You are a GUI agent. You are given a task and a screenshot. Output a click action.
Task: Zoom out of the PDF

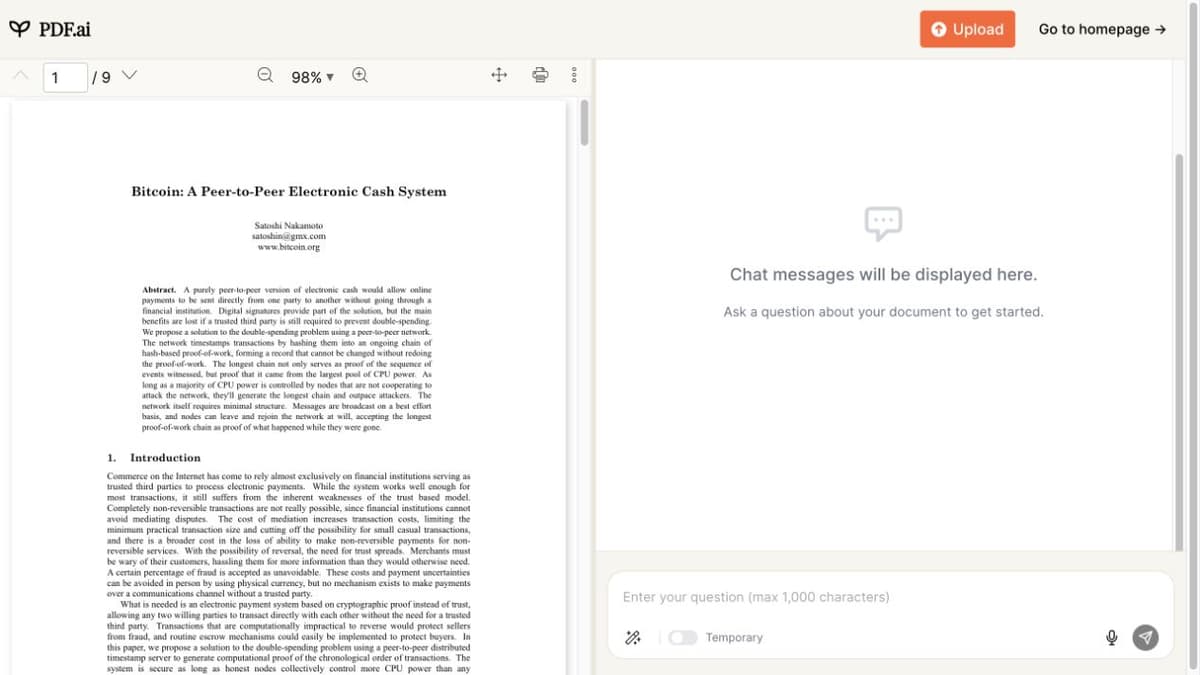(265, 75)
